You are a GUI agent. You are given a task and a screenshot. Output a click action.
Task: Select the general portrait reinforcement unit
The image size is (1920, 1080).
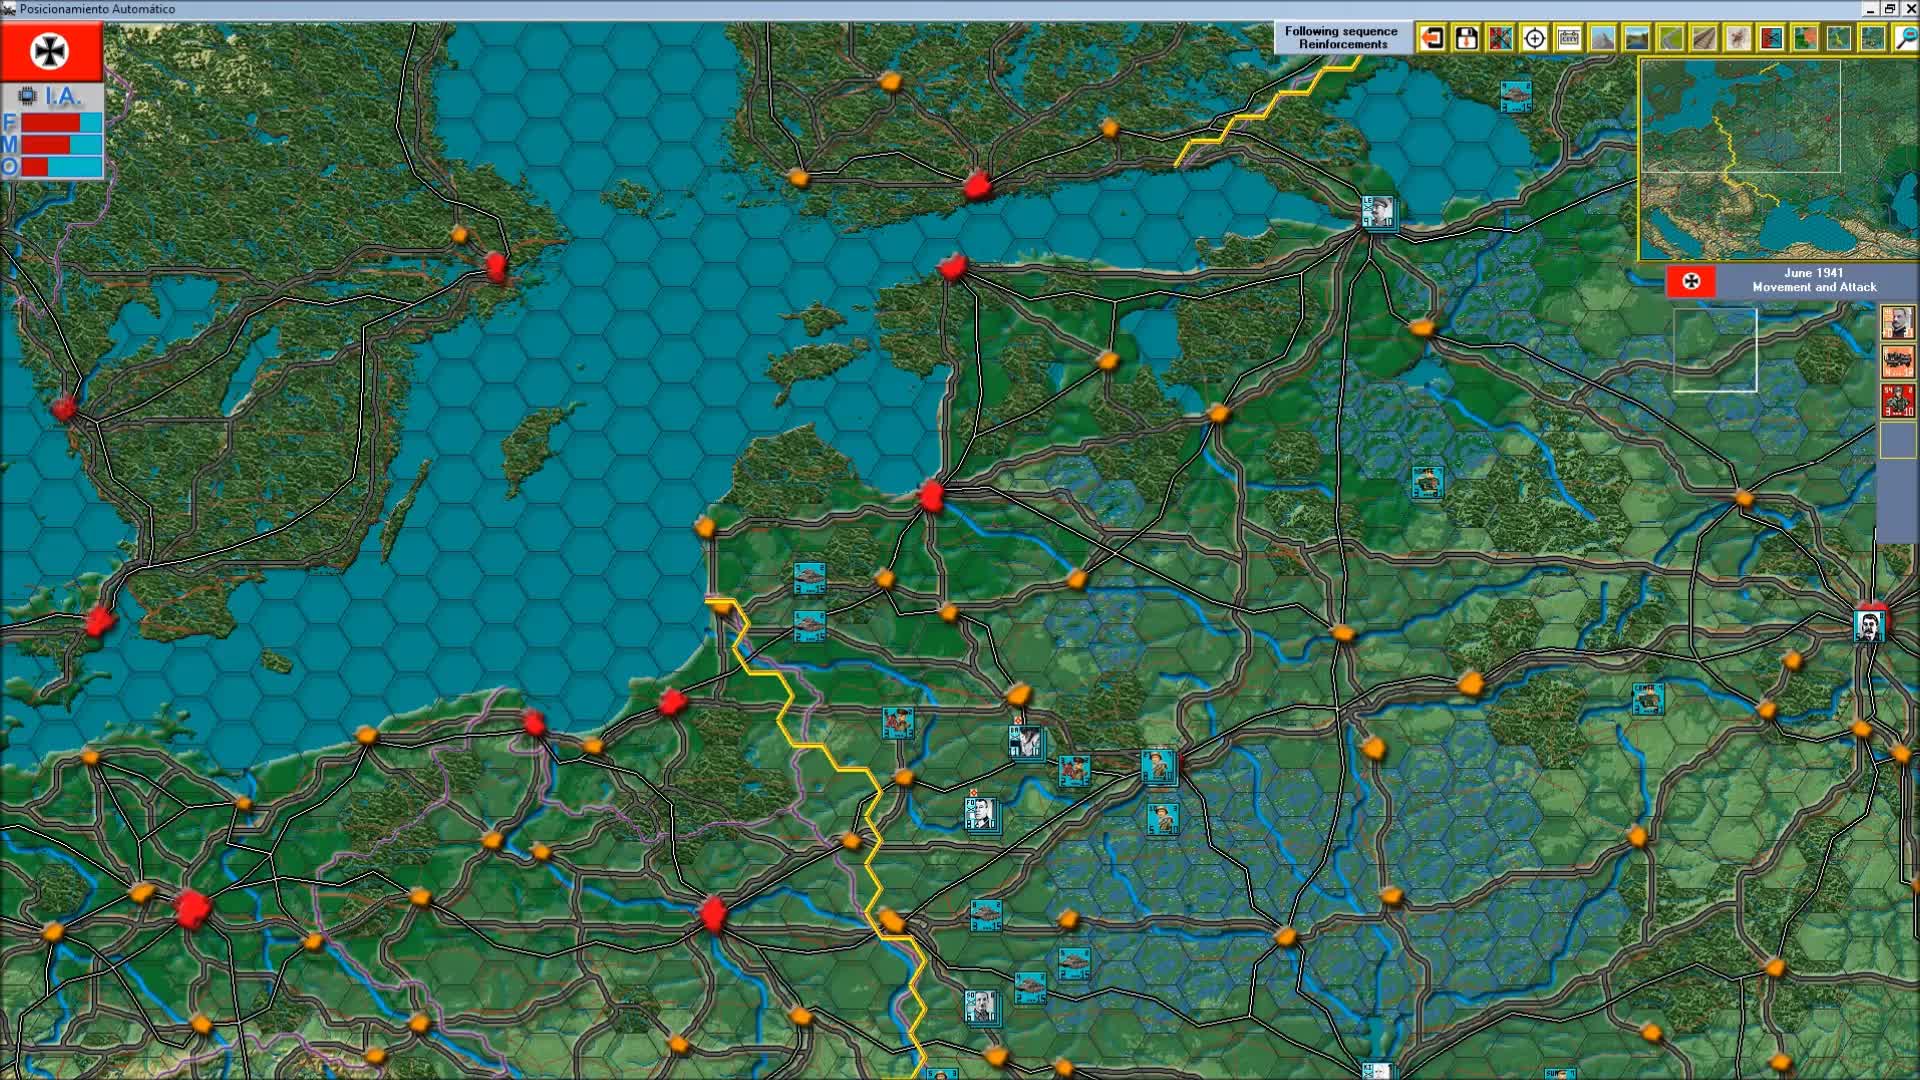1897,322
